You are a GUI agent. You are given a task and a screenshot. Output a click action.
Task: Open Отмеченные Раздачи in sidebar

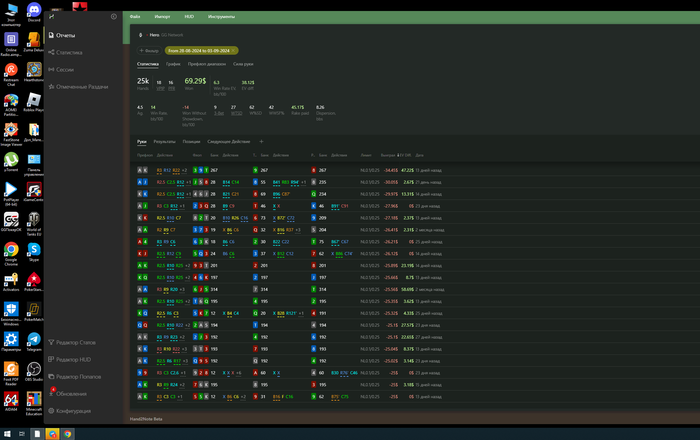(78, 87)
